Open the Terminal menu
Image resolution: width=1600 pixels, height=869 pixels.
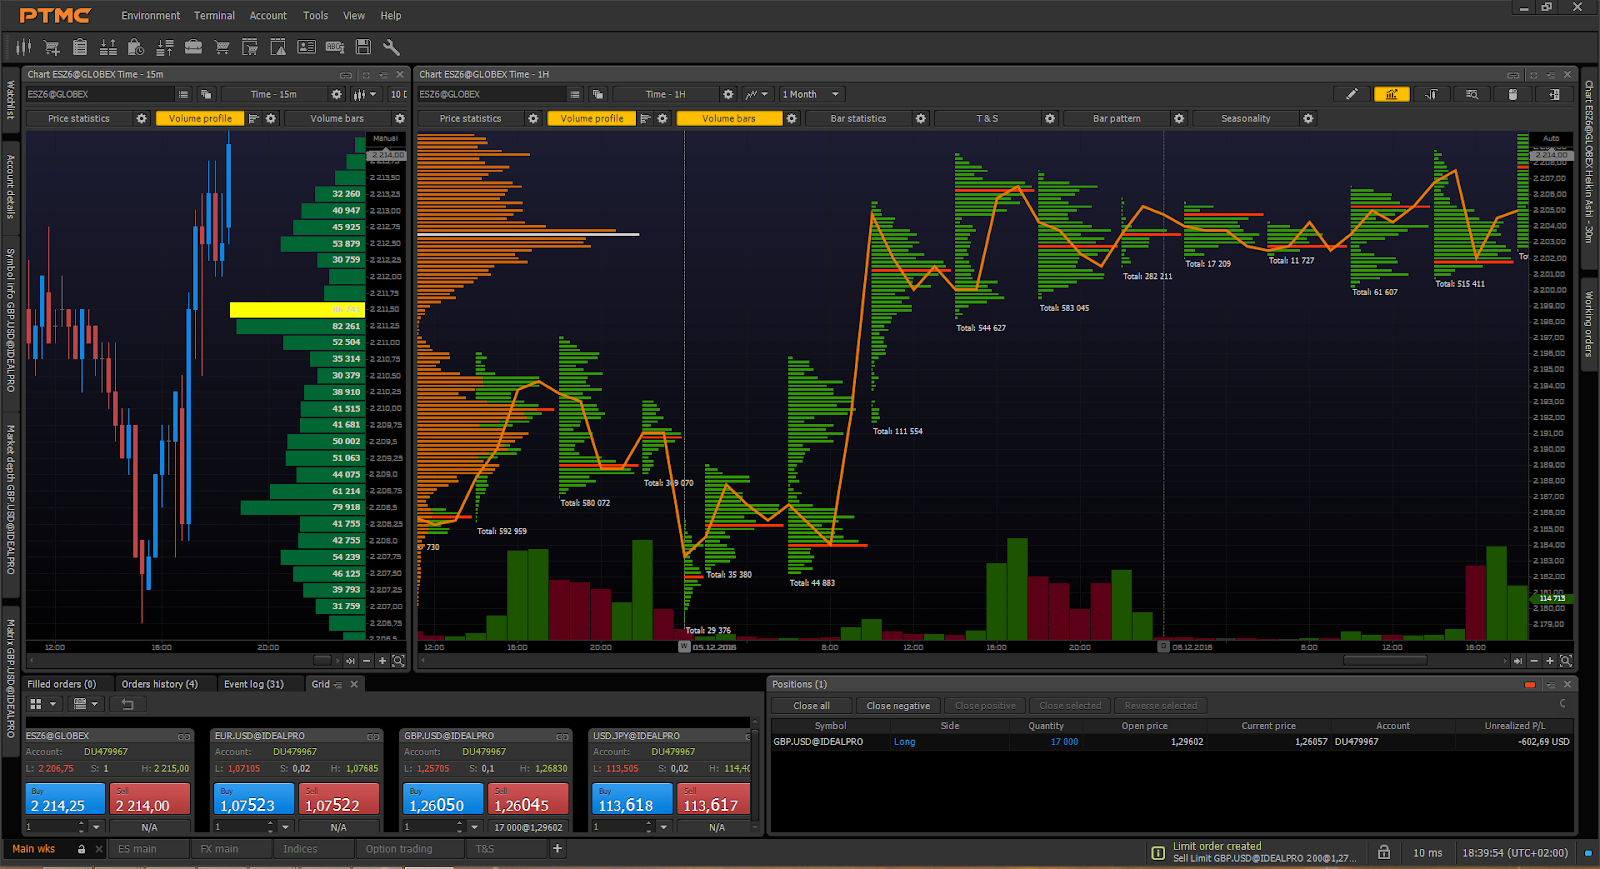pos(214,15)
